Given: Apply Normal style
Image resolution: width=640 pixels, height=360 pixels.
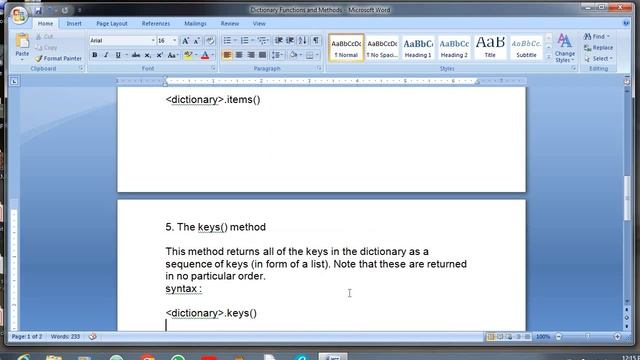Looking at the screenshot, I should tap(346, 48).
